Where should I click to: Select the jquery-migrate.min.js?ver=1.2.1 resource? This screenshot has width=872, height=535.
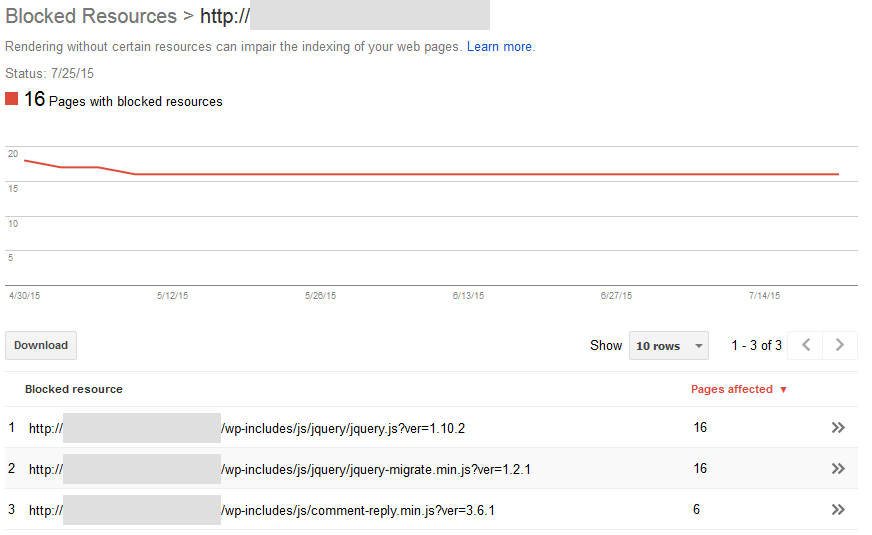point(375,469)
